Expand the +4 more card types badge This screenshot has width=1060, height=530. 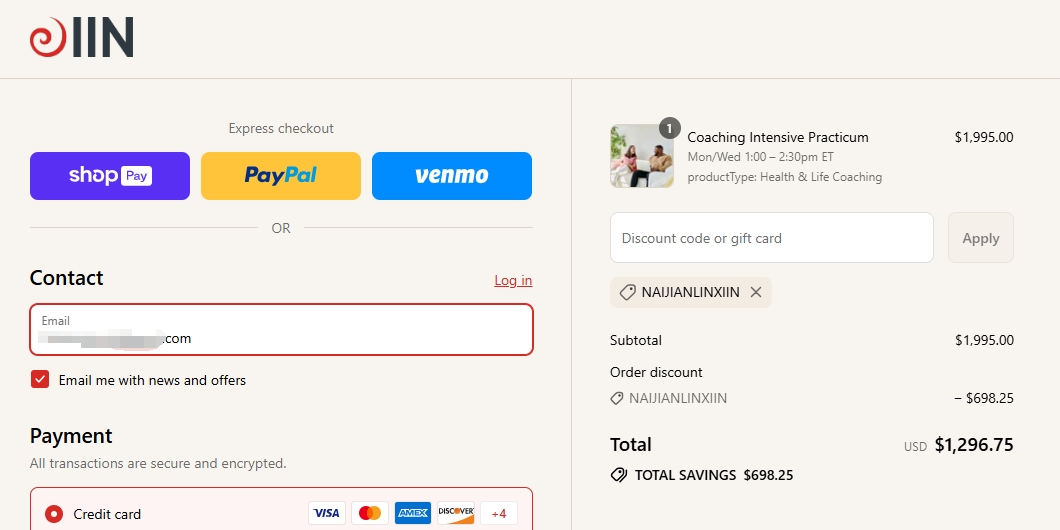[x=499, y=513]
